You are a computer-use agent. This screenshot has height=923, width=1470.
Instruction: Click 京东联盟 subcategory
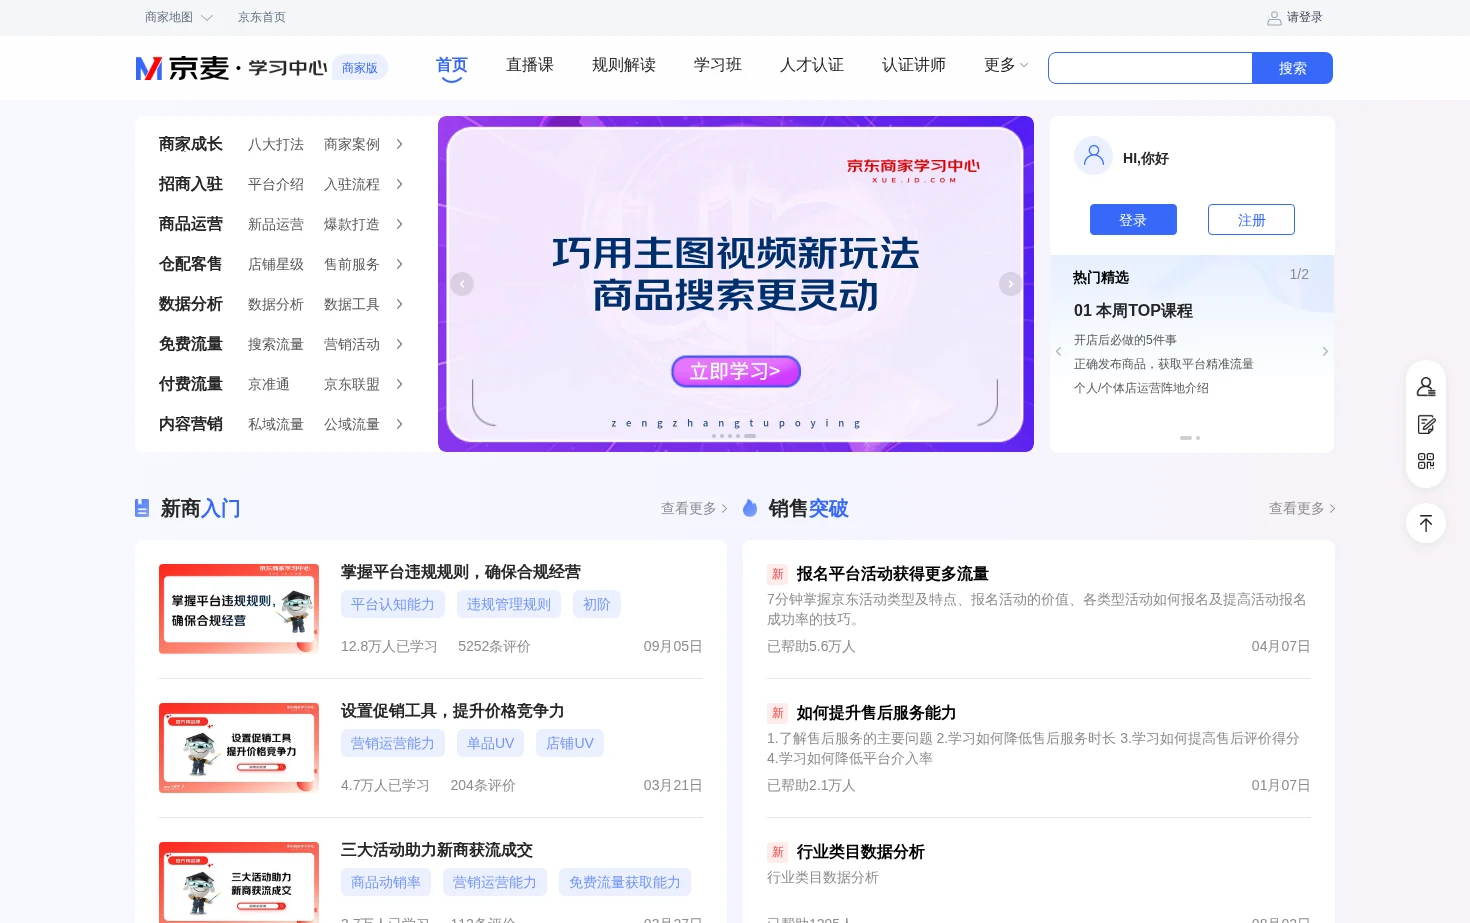coord(352,384)
